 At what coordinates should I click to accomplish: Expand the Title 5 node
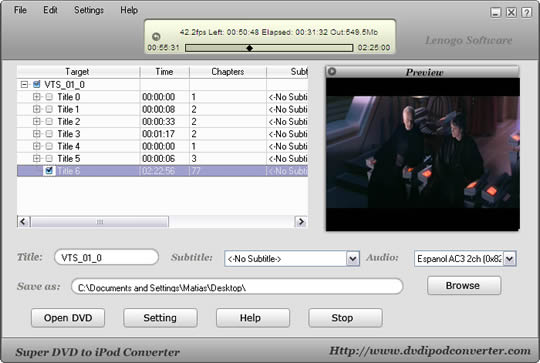click(37, 158)
